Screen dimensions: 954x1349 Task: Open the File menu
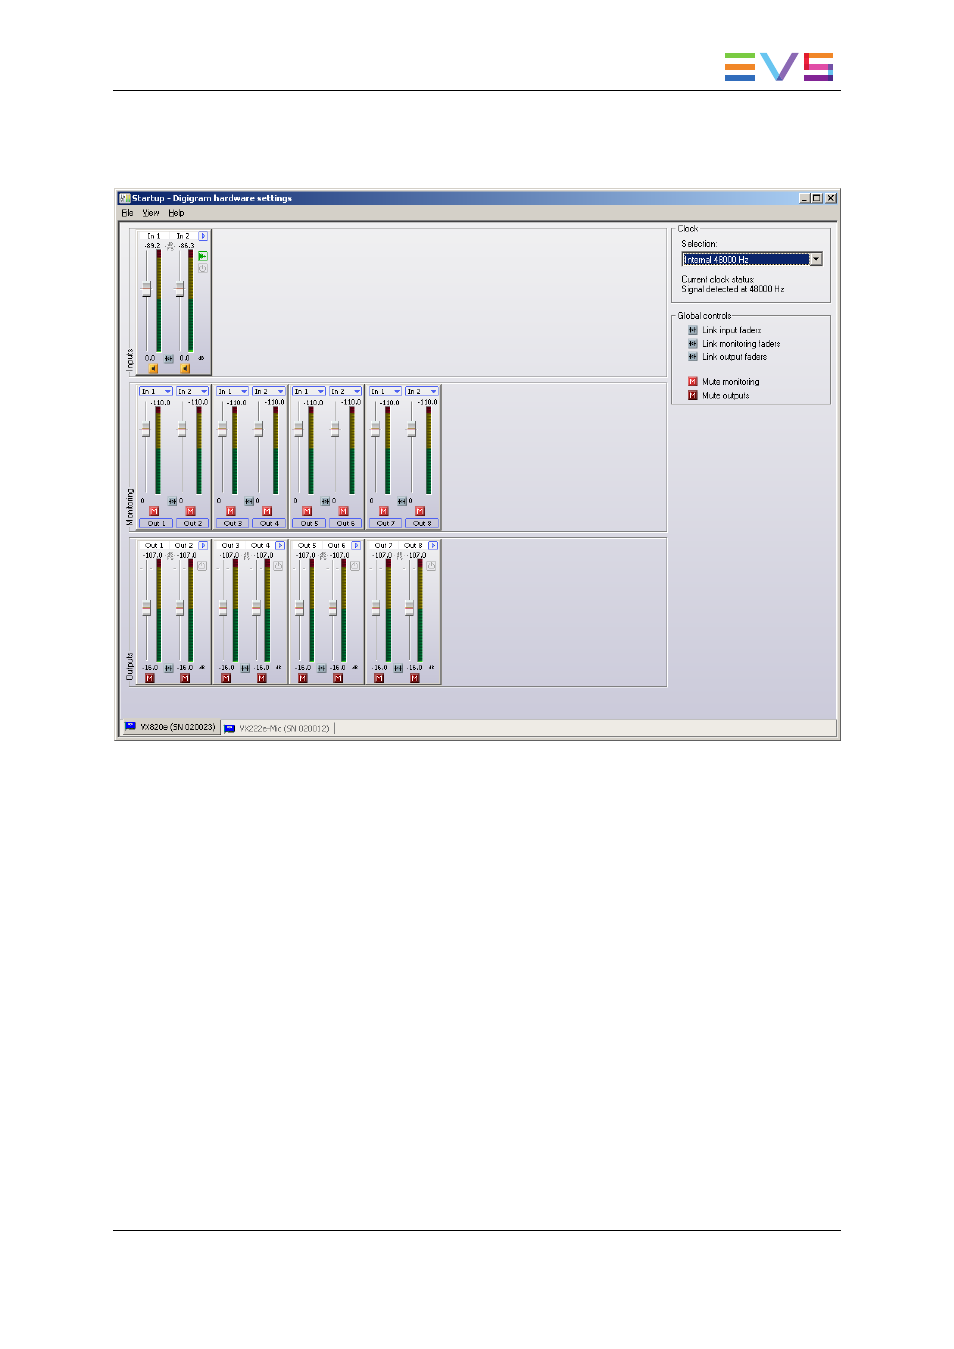pyautogui.click(x=127, y=213)
